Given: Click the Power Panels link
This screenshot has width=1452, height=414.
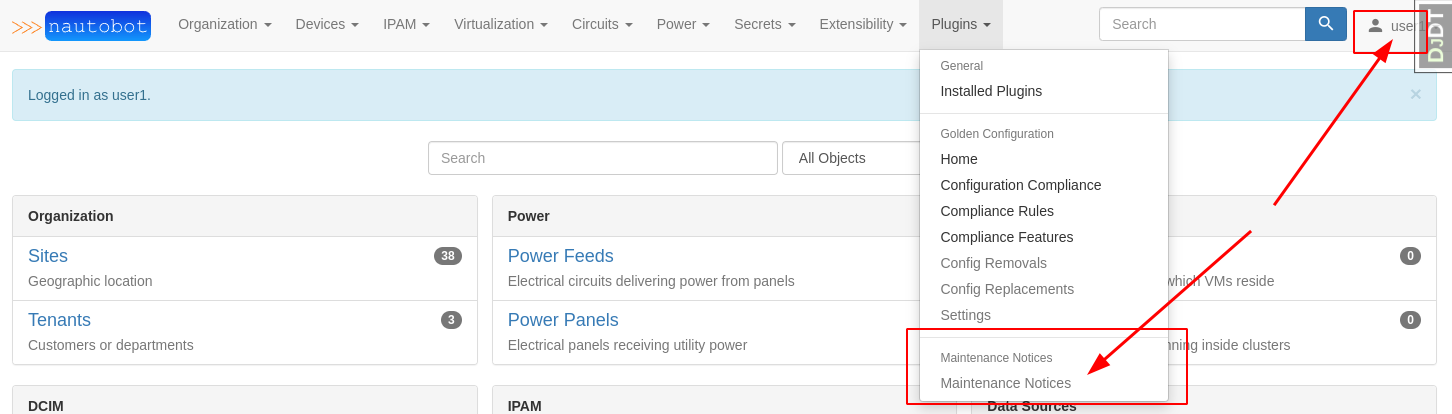Looking at the screenshot, I should tap(563, 320).
